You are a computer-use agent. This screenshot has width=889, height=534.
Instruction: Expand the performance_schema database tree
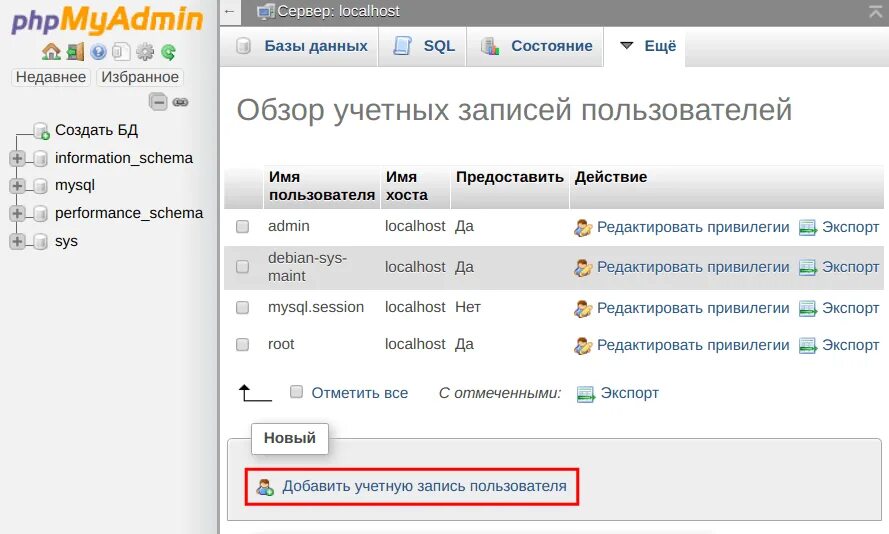click(17, 214)
